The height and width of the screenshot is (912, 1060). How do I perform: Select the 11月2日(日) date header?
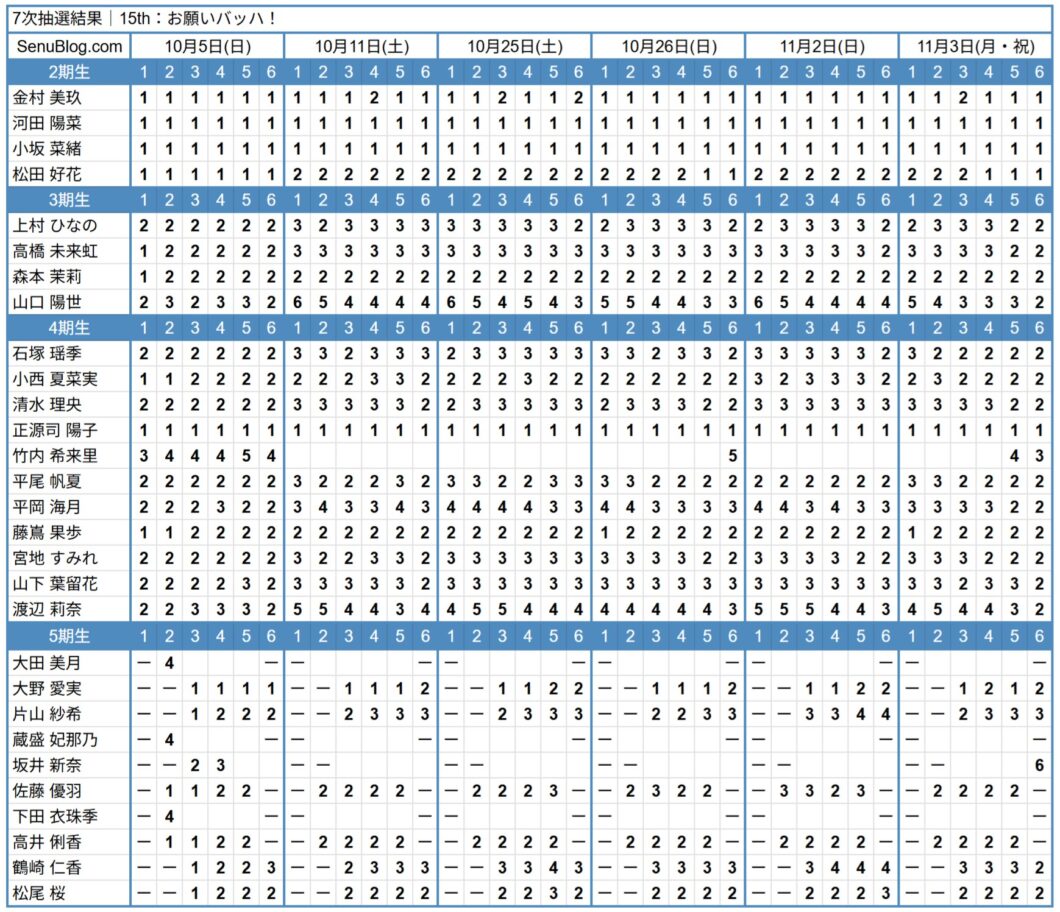[822, 47]
